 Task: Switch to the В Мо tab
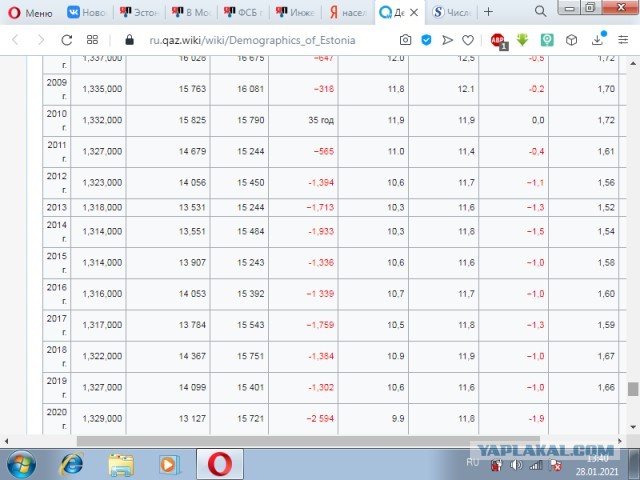point(191,13)
